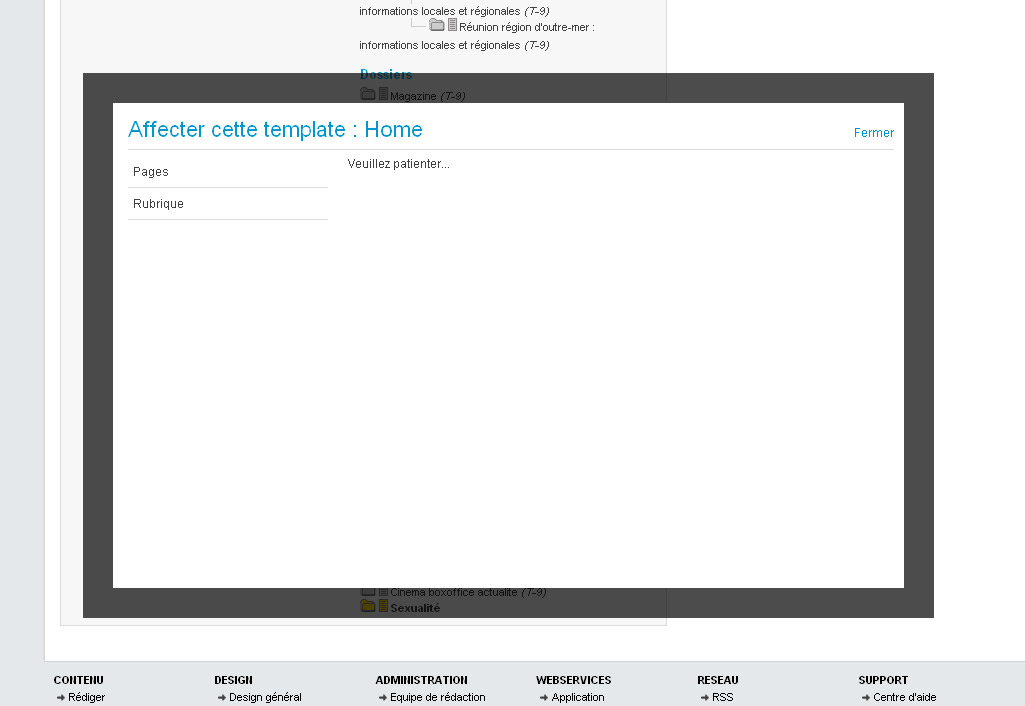Click the folder icon beside Réunion région d'outre-mer
Screen dimensions: 1025x706
(437, 26)
